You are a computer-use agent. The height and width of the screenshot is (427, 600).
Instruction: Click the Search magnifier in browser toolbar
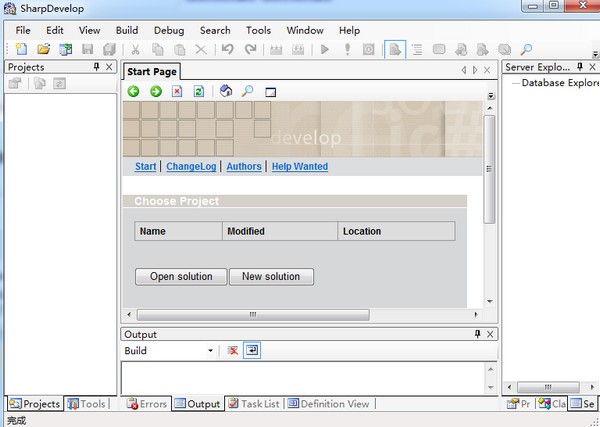[248, 91]
